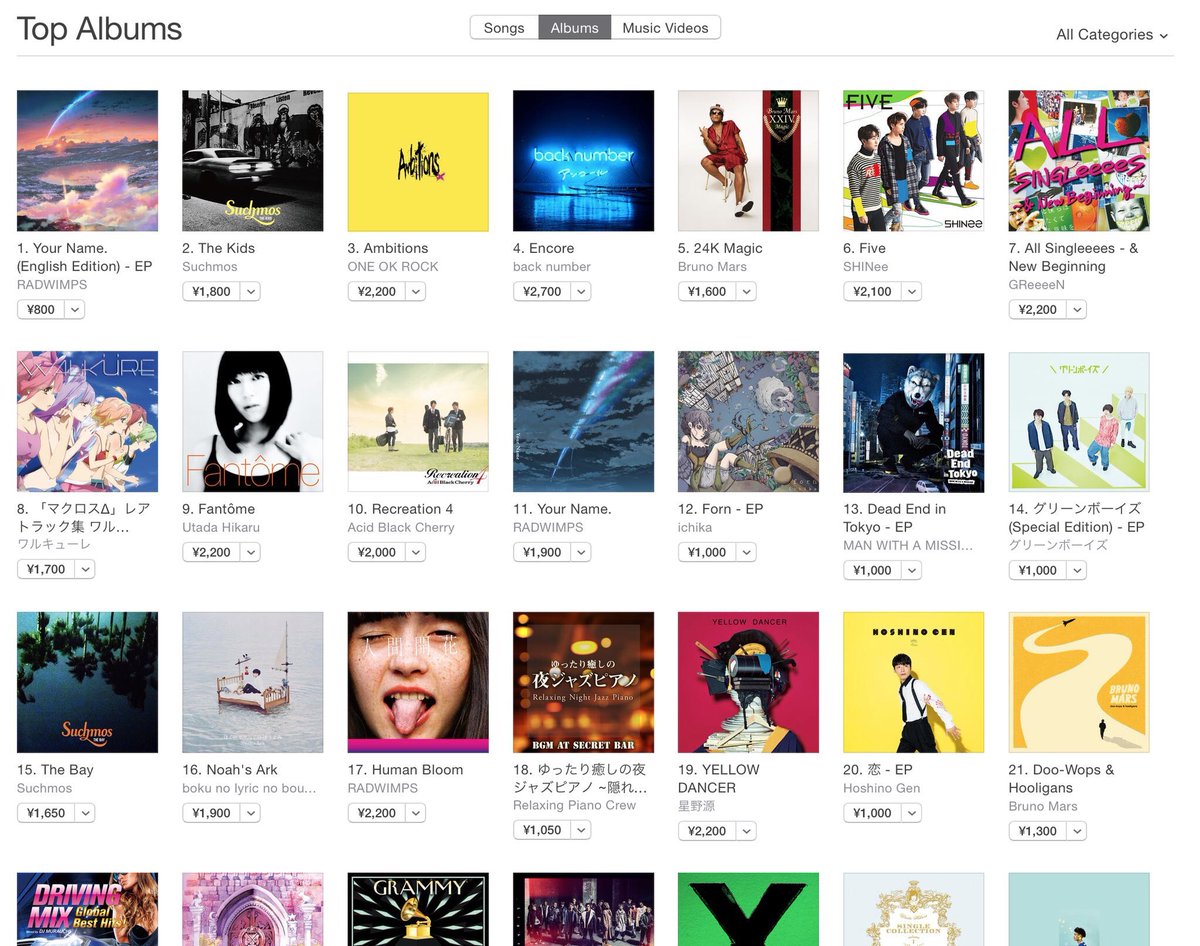Open the All Categories dropdown
Image resolution: width=1200 pixels, height=946 pixels.
tap(1112, 34)
